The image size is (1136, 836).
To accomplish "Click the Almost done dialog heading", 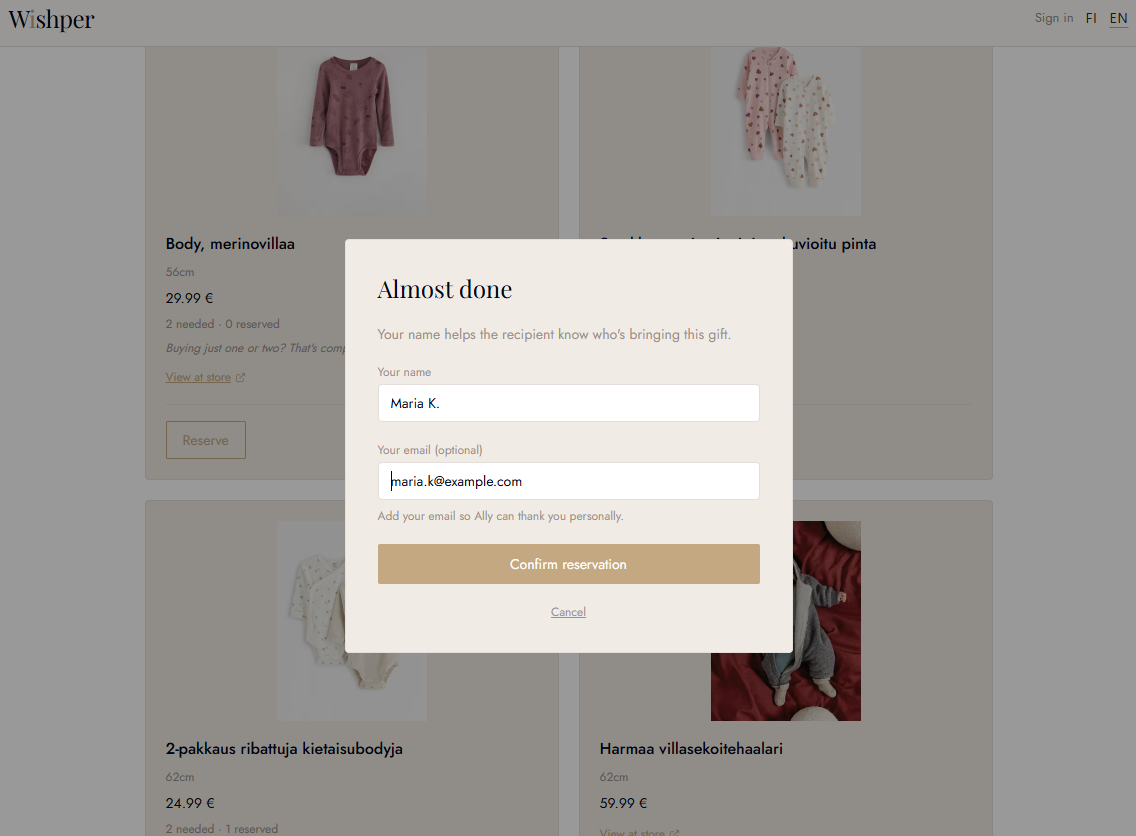I will click(x=445, y=289).
